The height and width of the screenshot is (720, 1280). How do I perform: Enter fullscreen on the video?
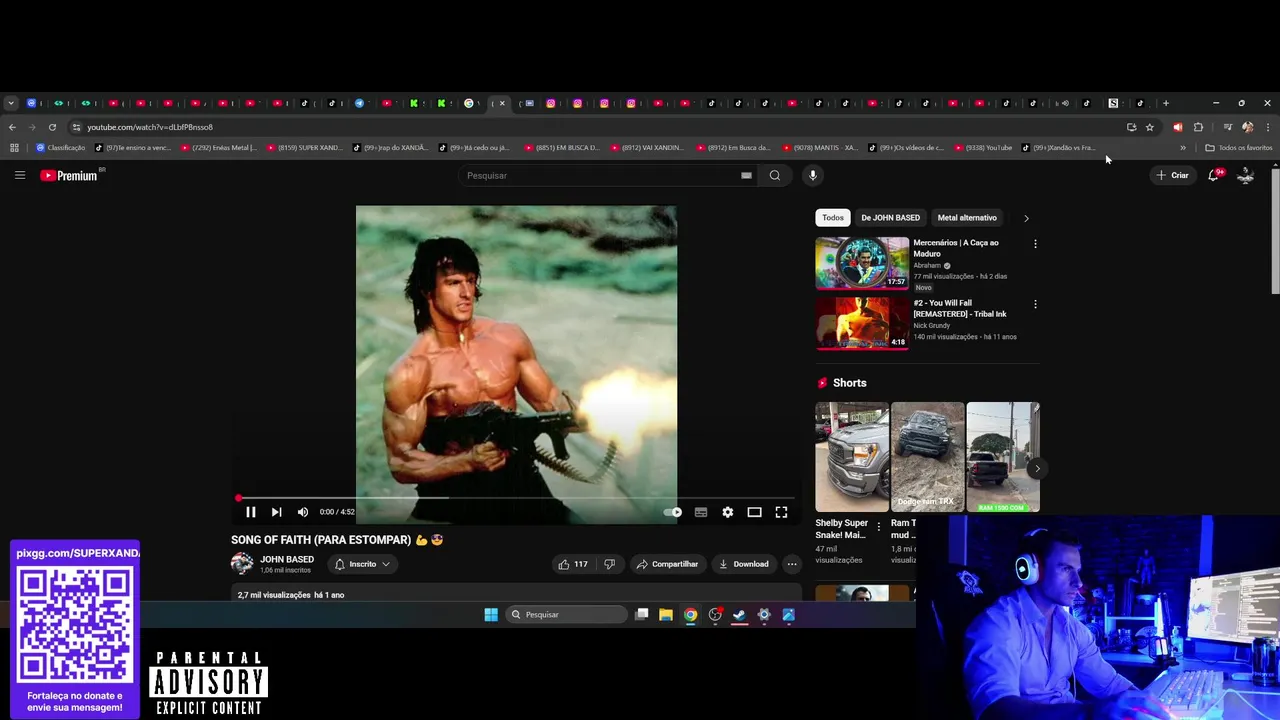point(782,512)
